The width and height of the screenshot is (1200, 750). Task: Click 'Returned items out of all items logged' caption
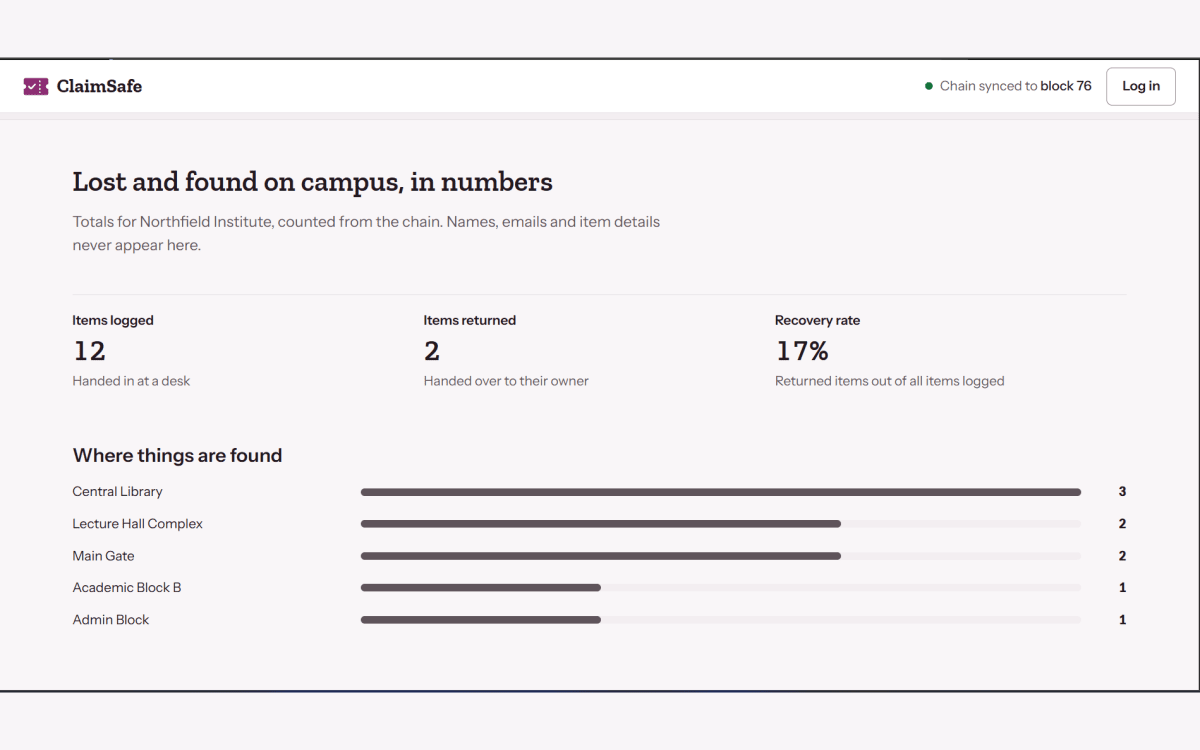click(889, 381)
